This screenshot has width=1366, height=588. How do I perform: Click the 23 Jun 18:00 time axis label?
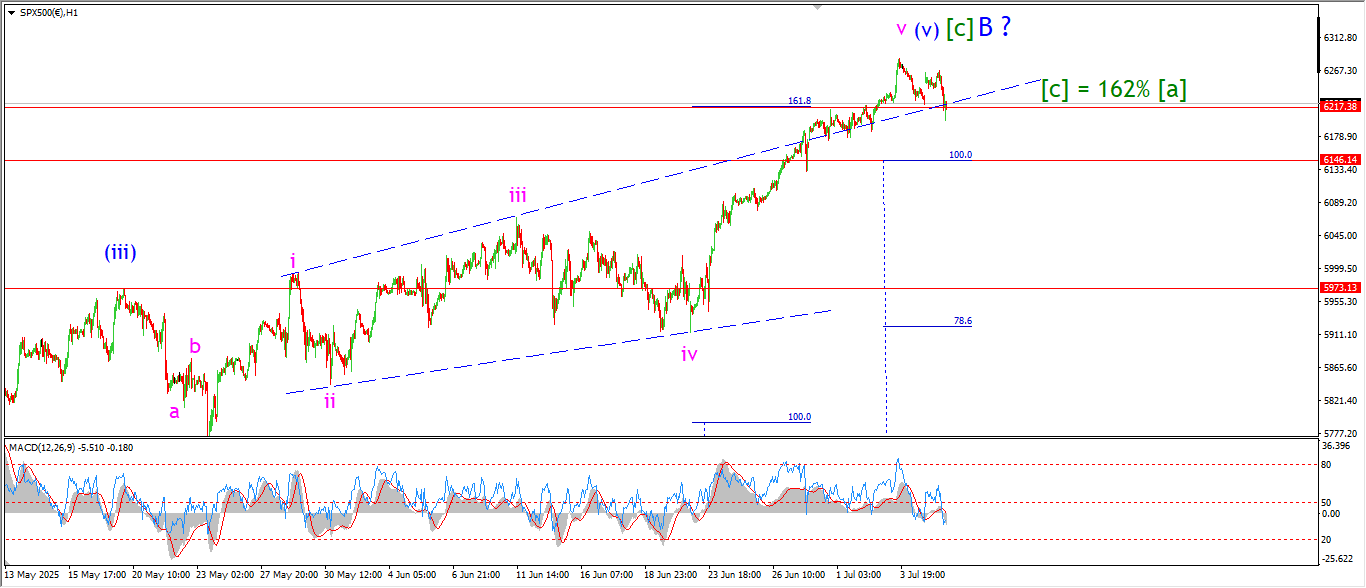[x=731, y=576]
